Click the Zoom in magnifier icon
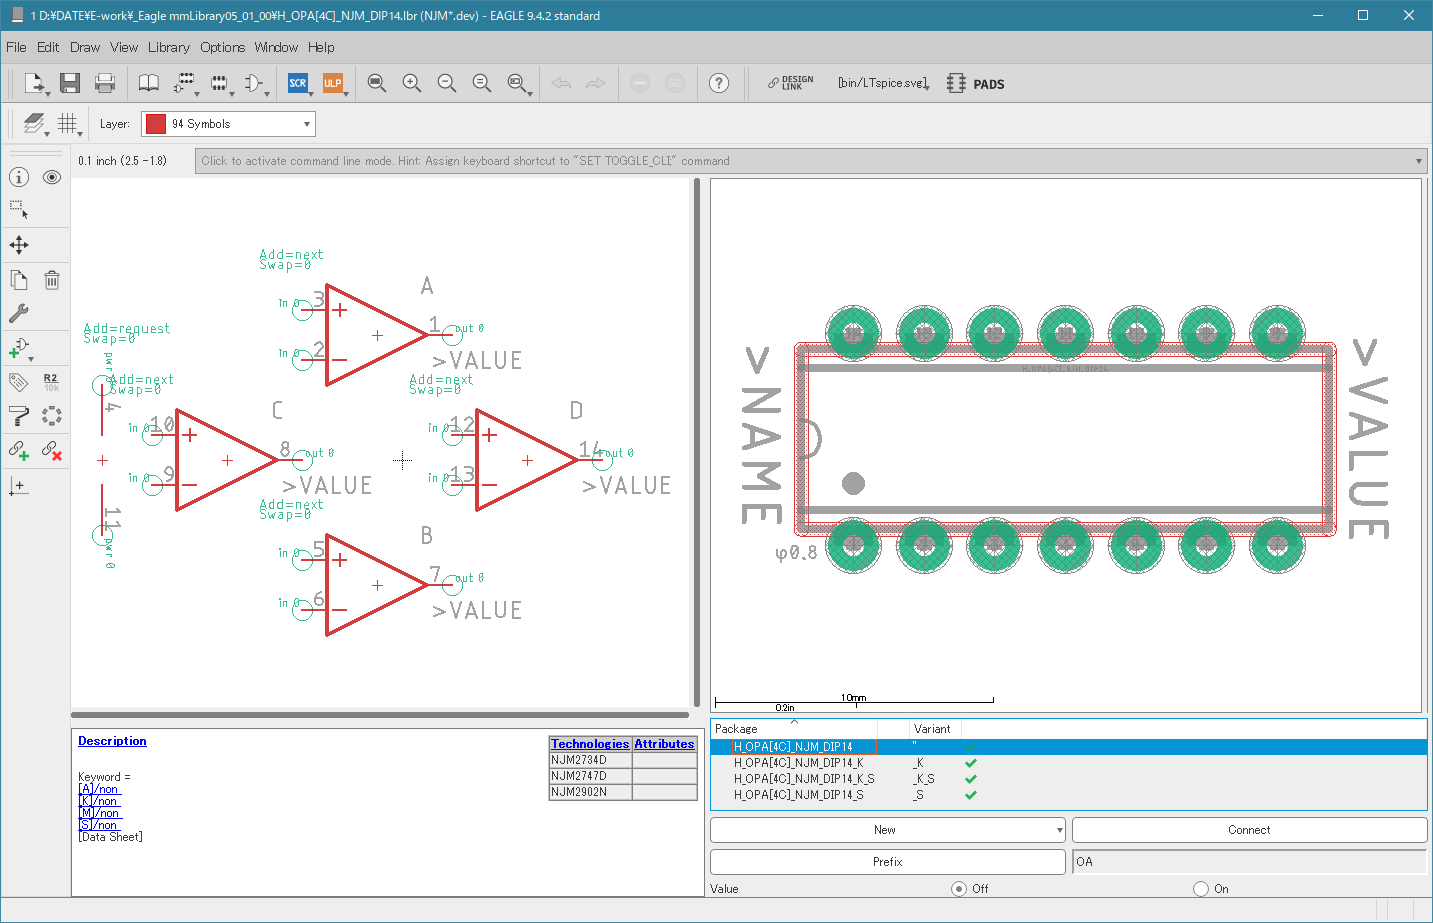This screenshot has height=923, width=1433. 412,84
